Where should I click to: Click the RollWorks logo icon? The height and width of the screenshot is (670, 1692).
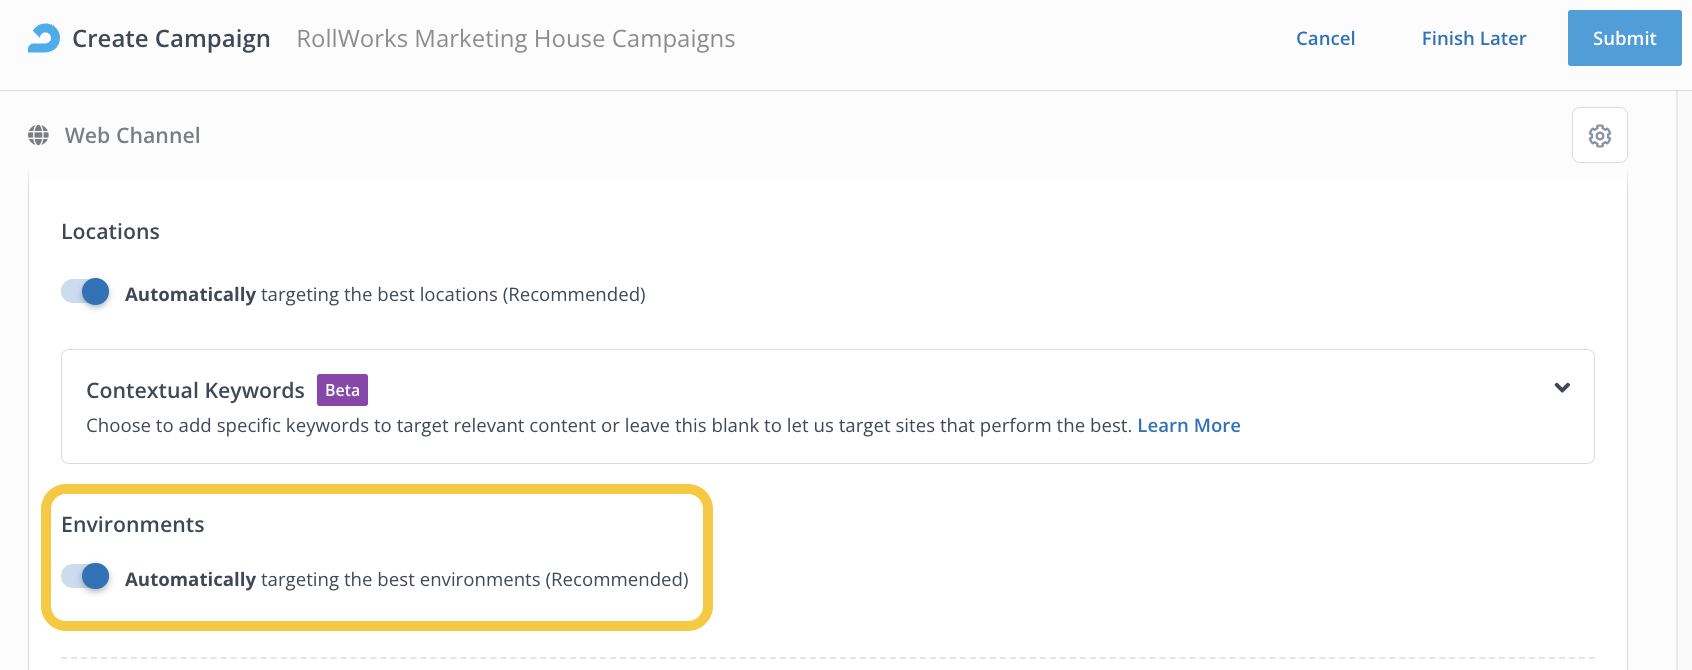tap(44, 38)
